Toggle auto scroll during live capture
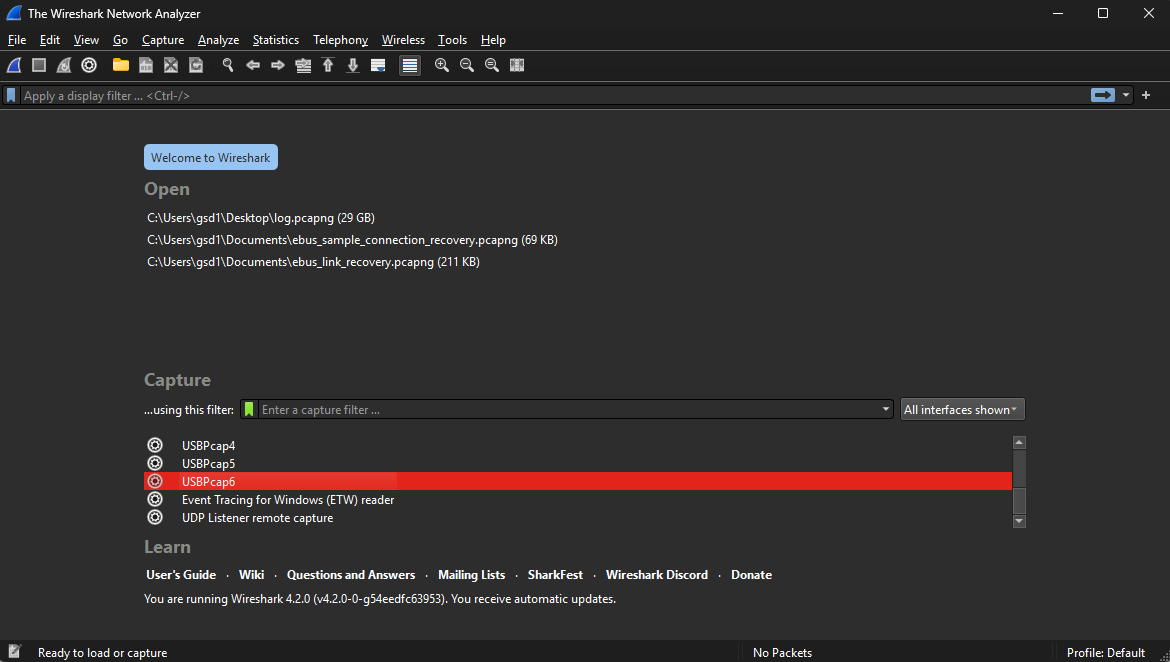 [378, 66]
